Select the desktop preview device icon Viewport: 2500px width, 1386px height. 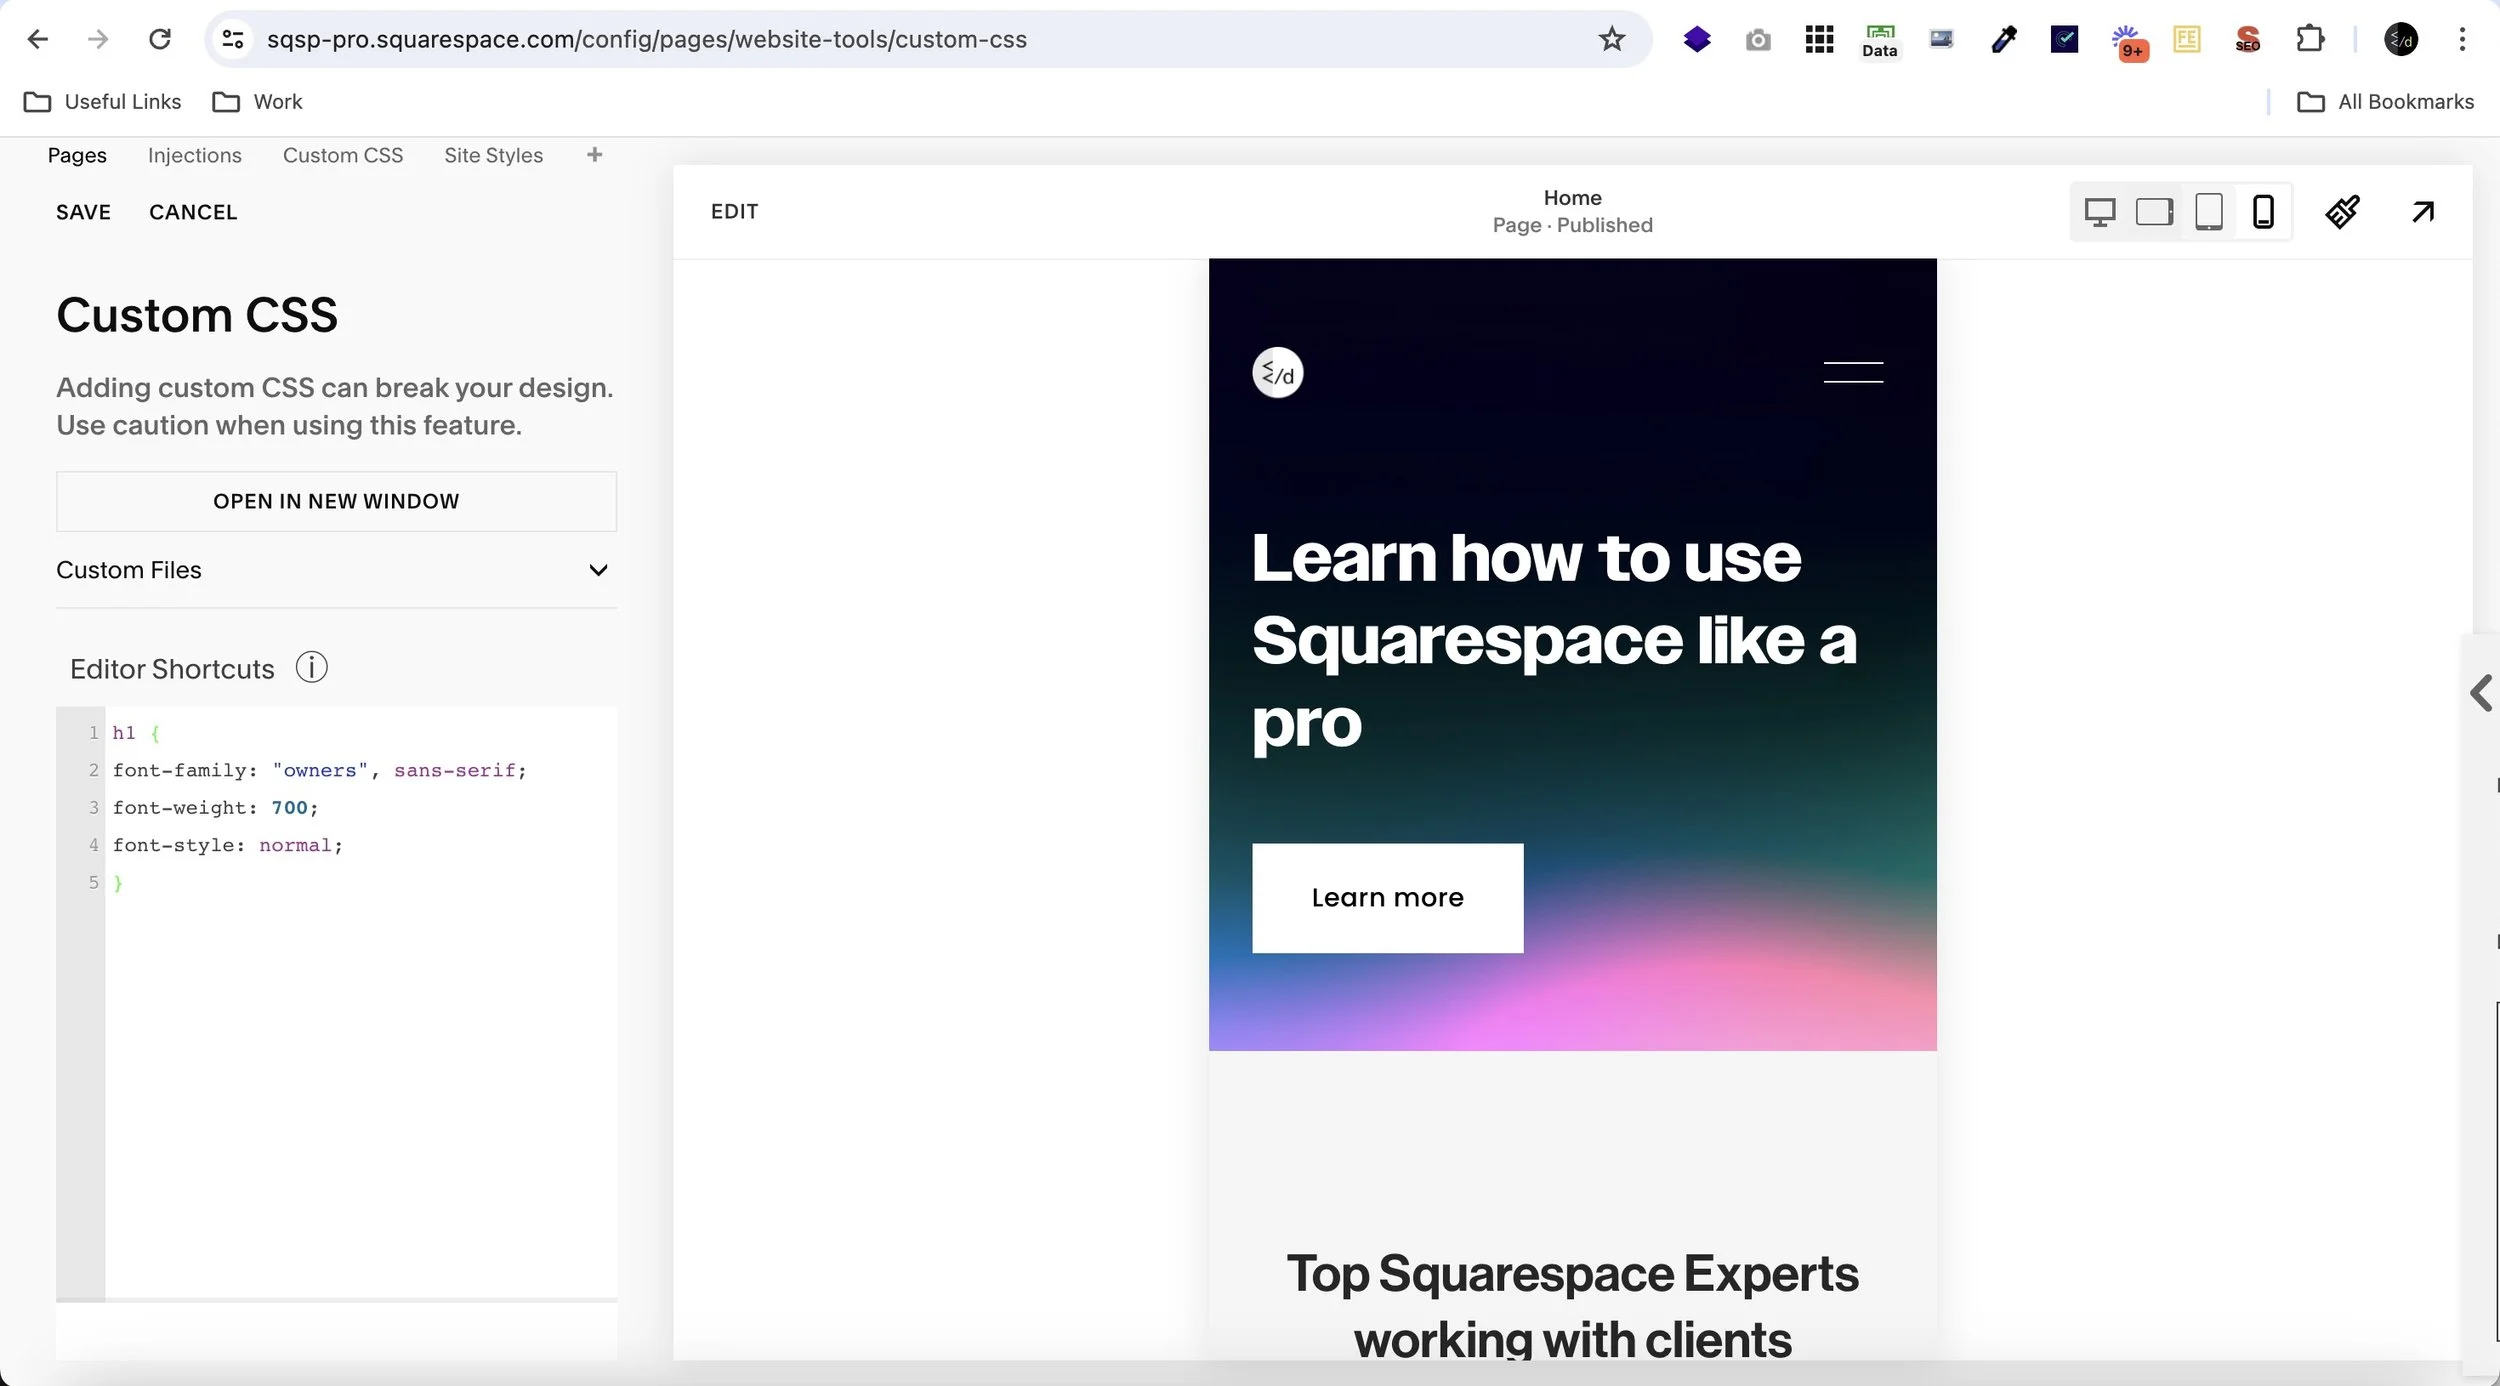tap(2101, 211)
